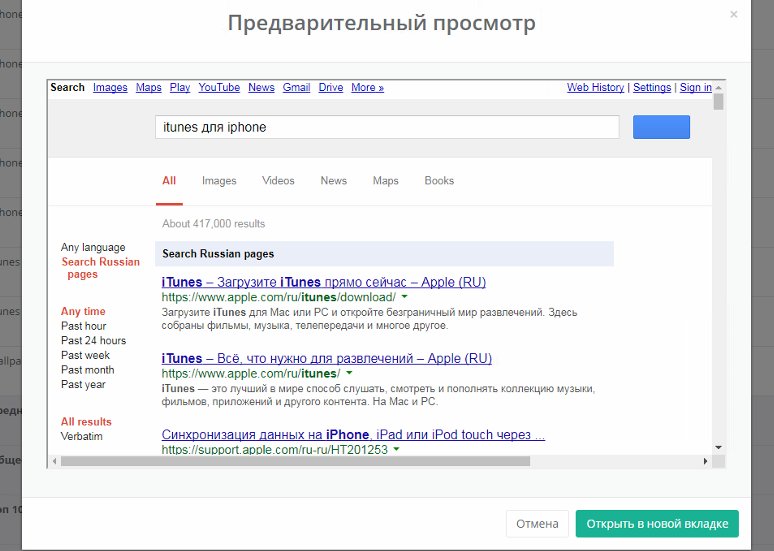Open the Drive link
The height and width of the screenshot is (551, 774).
point(331,87)
